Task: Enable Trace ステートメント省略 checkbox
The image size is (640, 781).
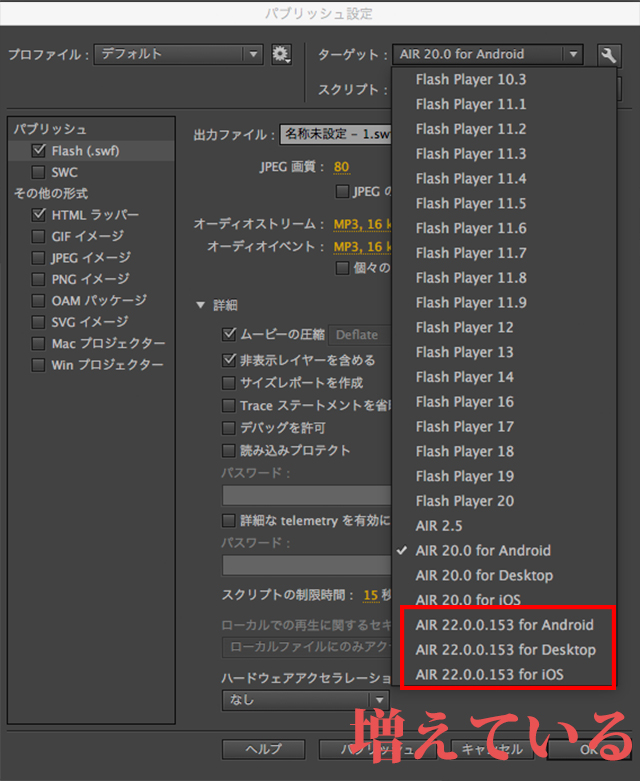Action: pyautogui.click(x=229, y=405)
